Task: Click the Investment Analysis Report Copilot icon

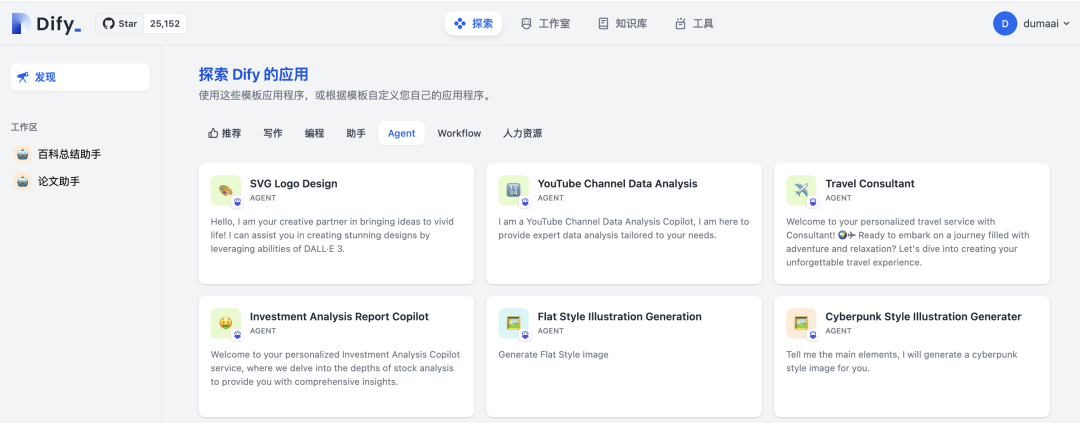Action: pyautogui.click(x=226, y=323)
